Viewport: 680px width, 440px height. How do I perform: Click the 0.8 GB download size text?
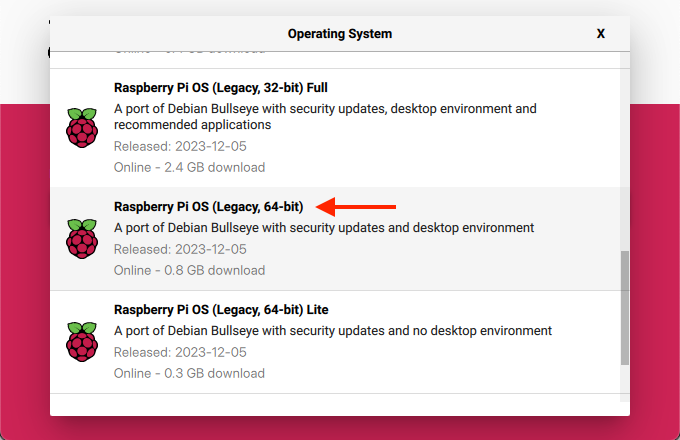(189, 270)
